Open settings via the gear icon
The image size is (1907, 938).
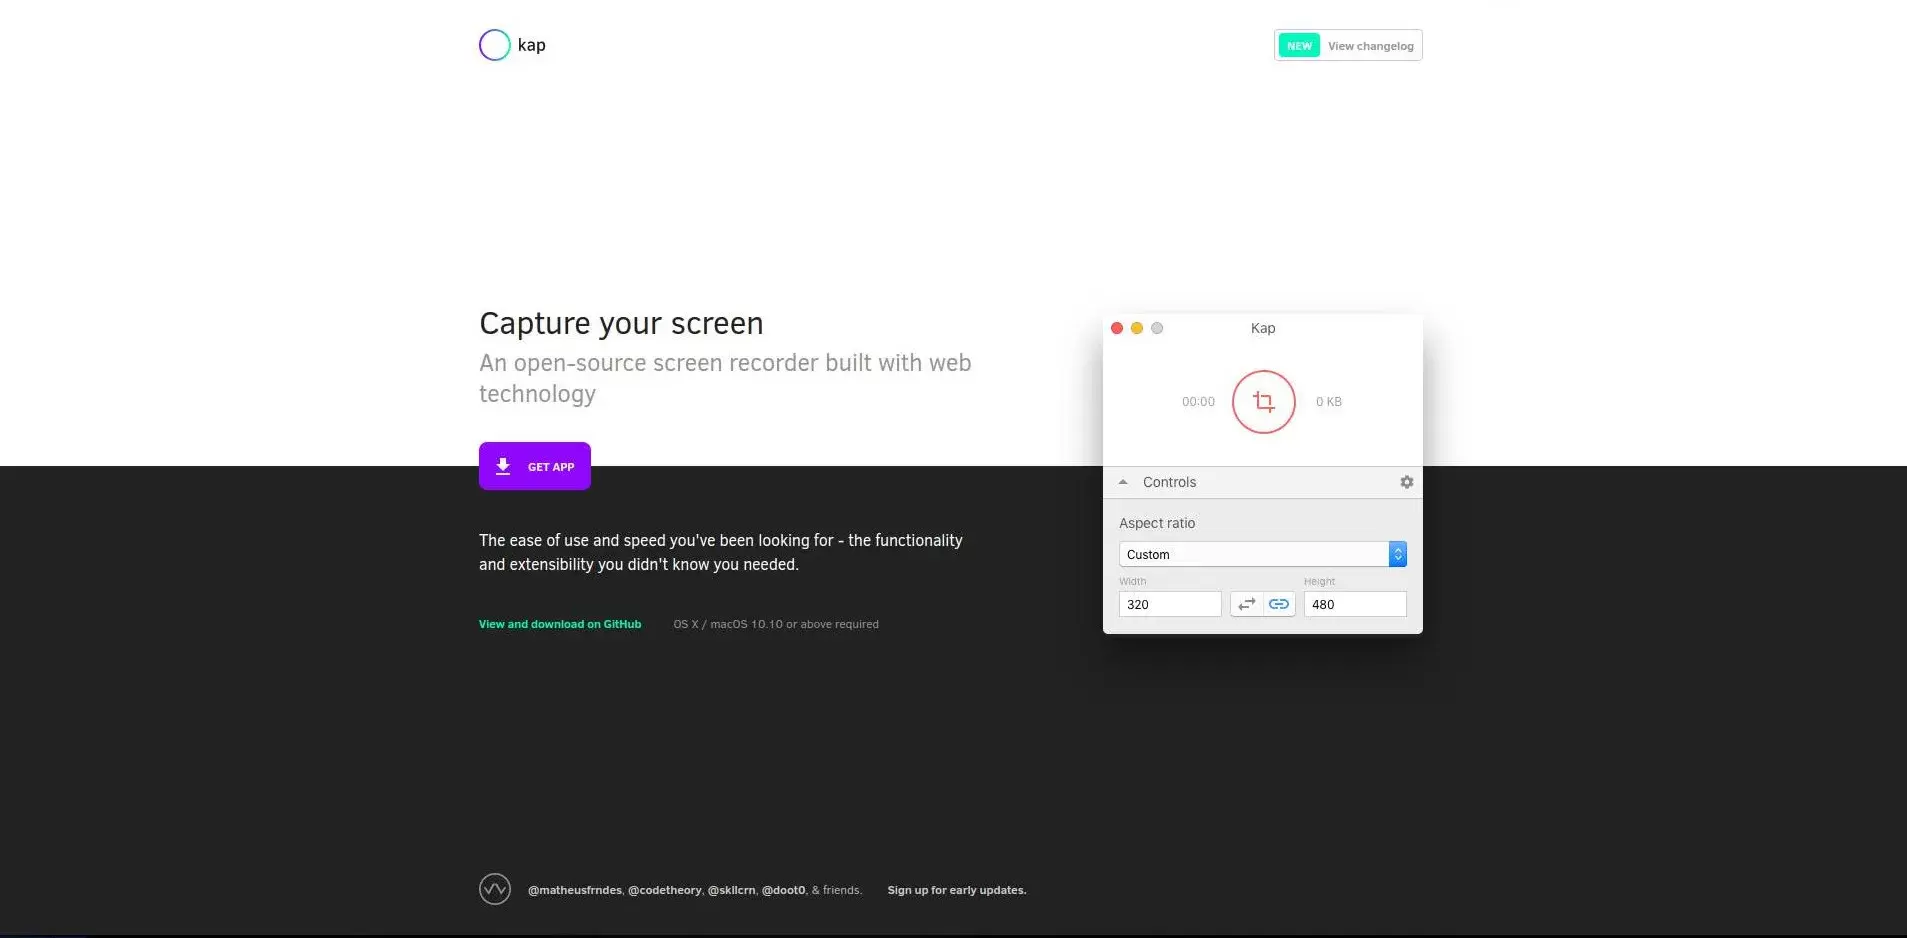(1406, 482)
